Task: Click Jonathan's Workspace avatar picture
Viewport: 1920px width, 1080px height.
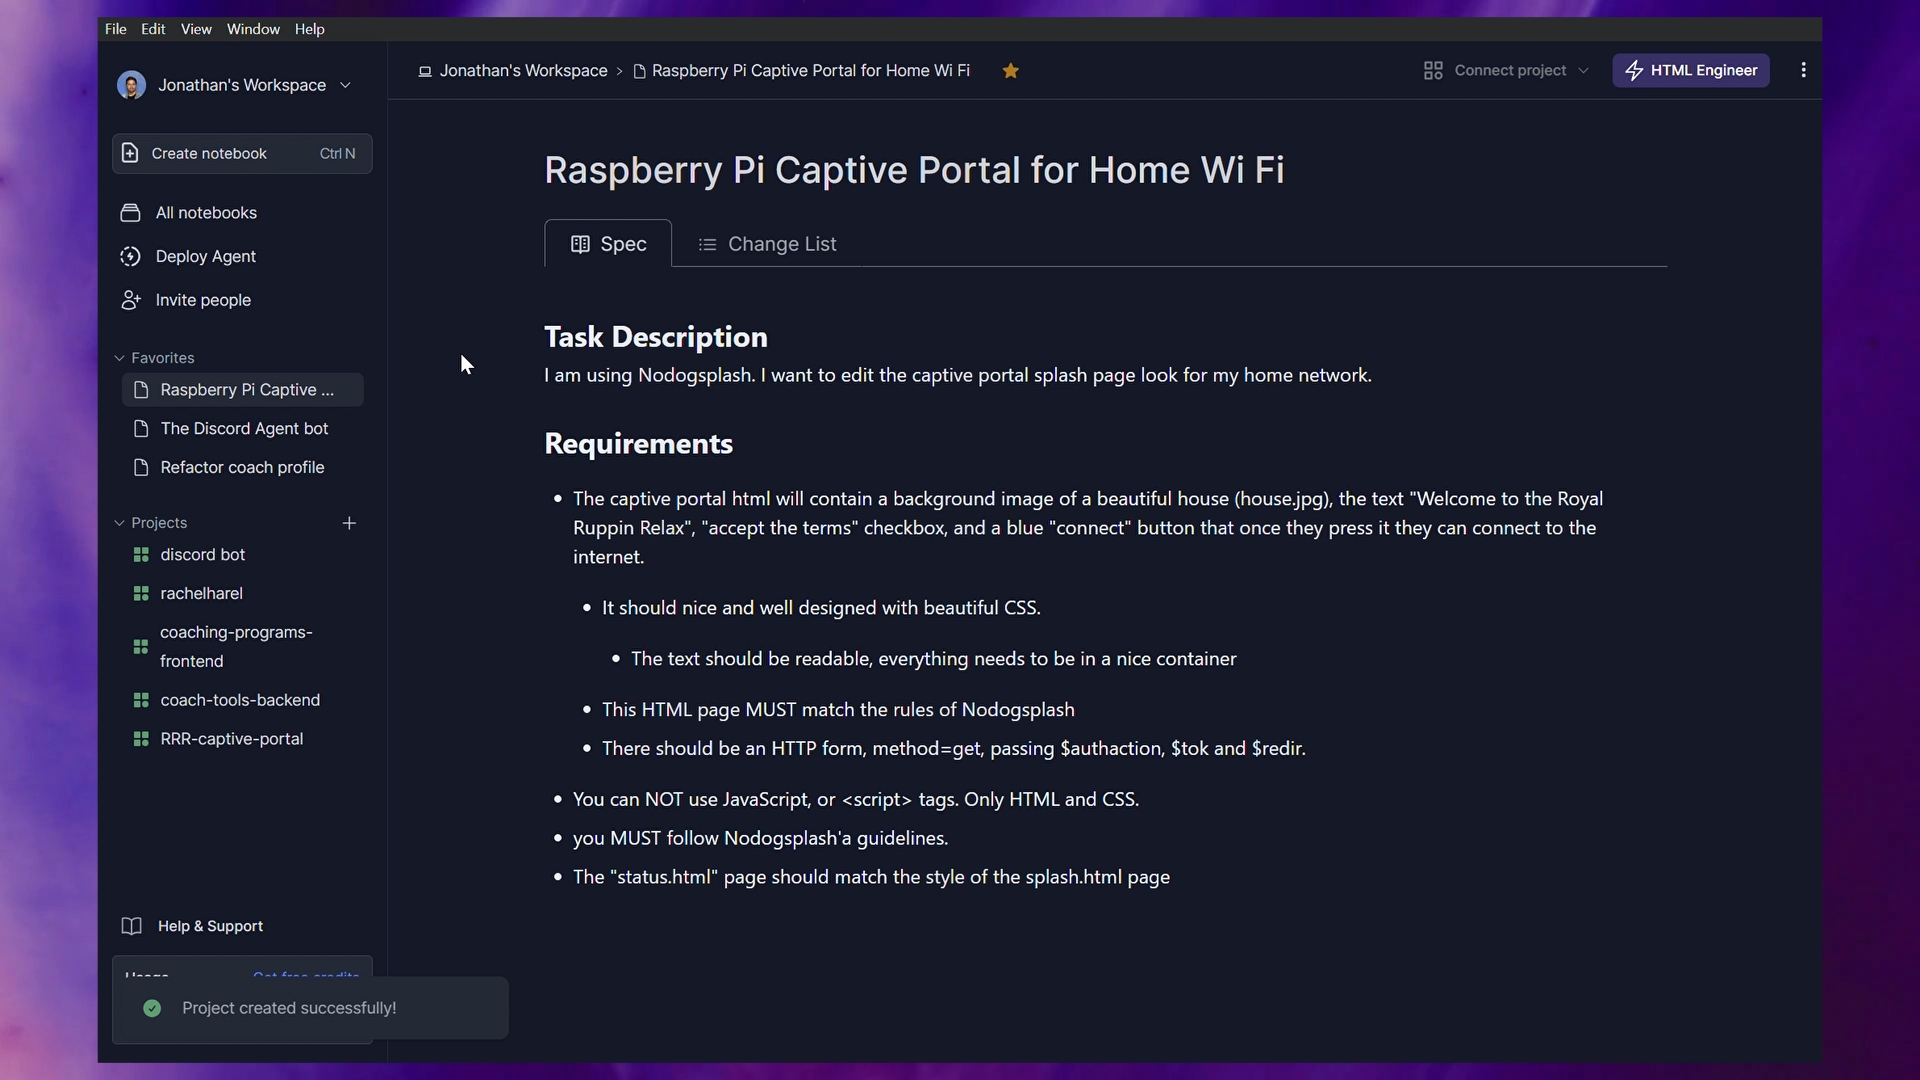Action: pos(131,85)
